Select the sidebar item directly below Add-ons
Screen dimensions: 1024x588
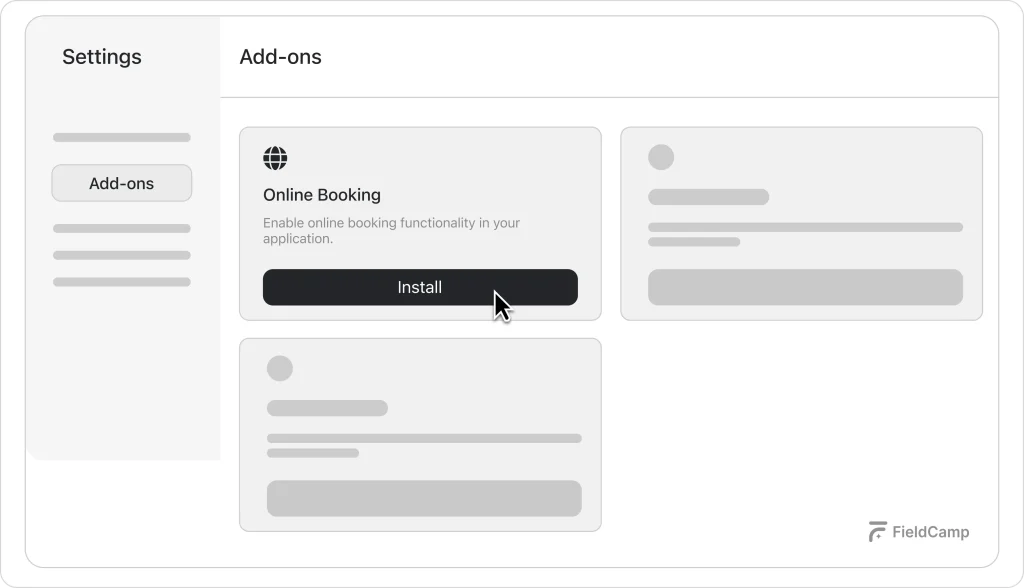coord(121,228)
